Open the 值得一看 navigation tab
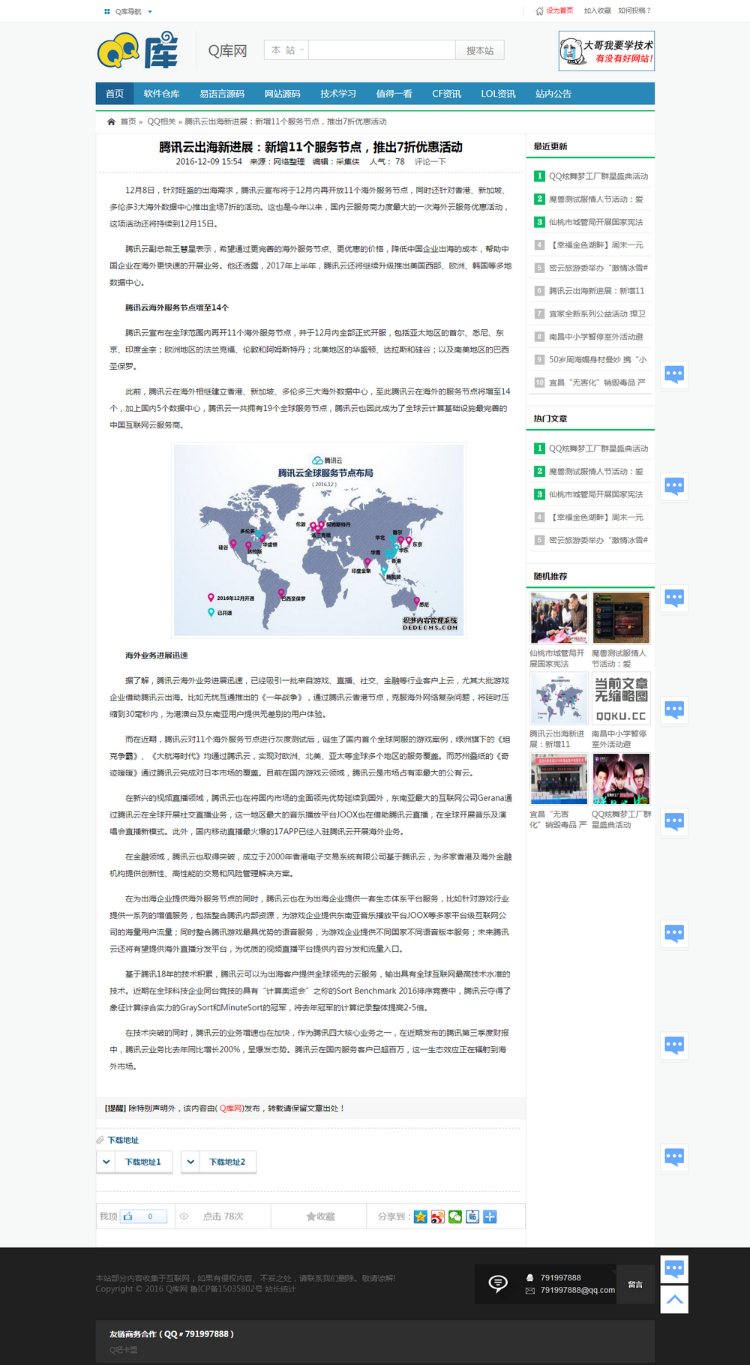The height and width of the screenshot is (1365, 750). pyautogui.click(x=394, y=94)
